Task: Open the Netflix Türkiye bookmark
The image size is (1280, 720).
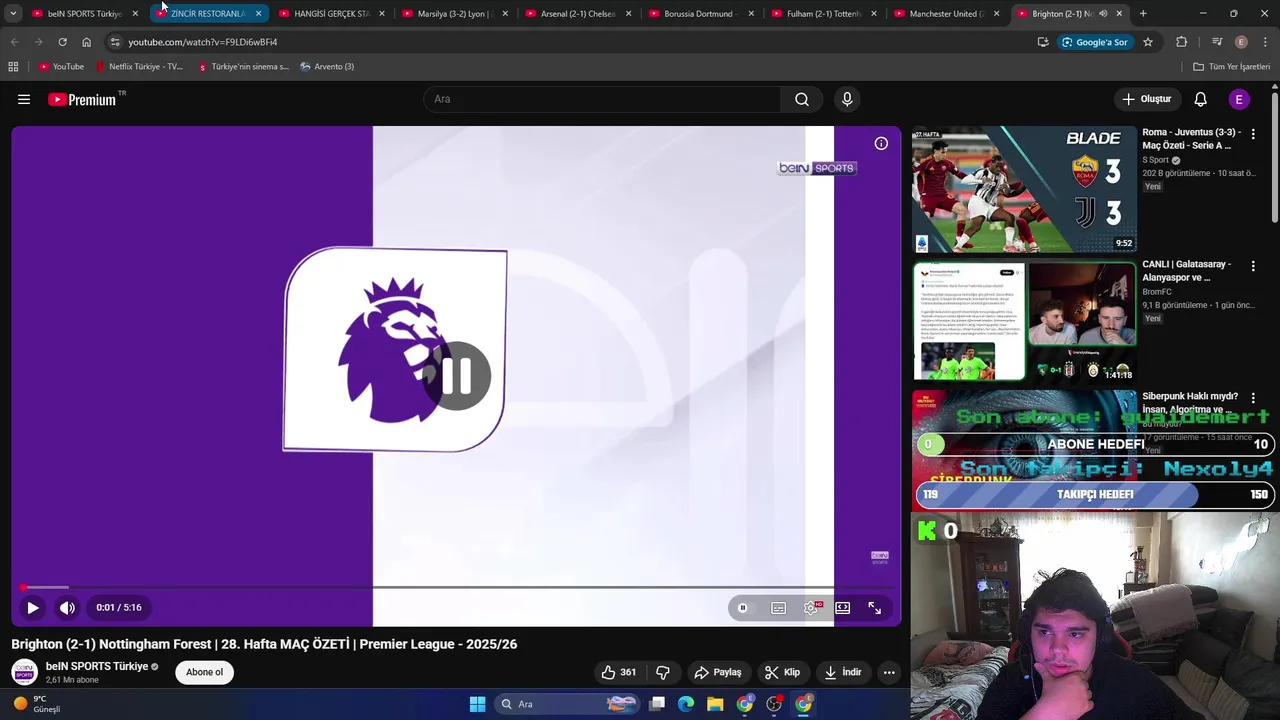Action: click(140, 66)
